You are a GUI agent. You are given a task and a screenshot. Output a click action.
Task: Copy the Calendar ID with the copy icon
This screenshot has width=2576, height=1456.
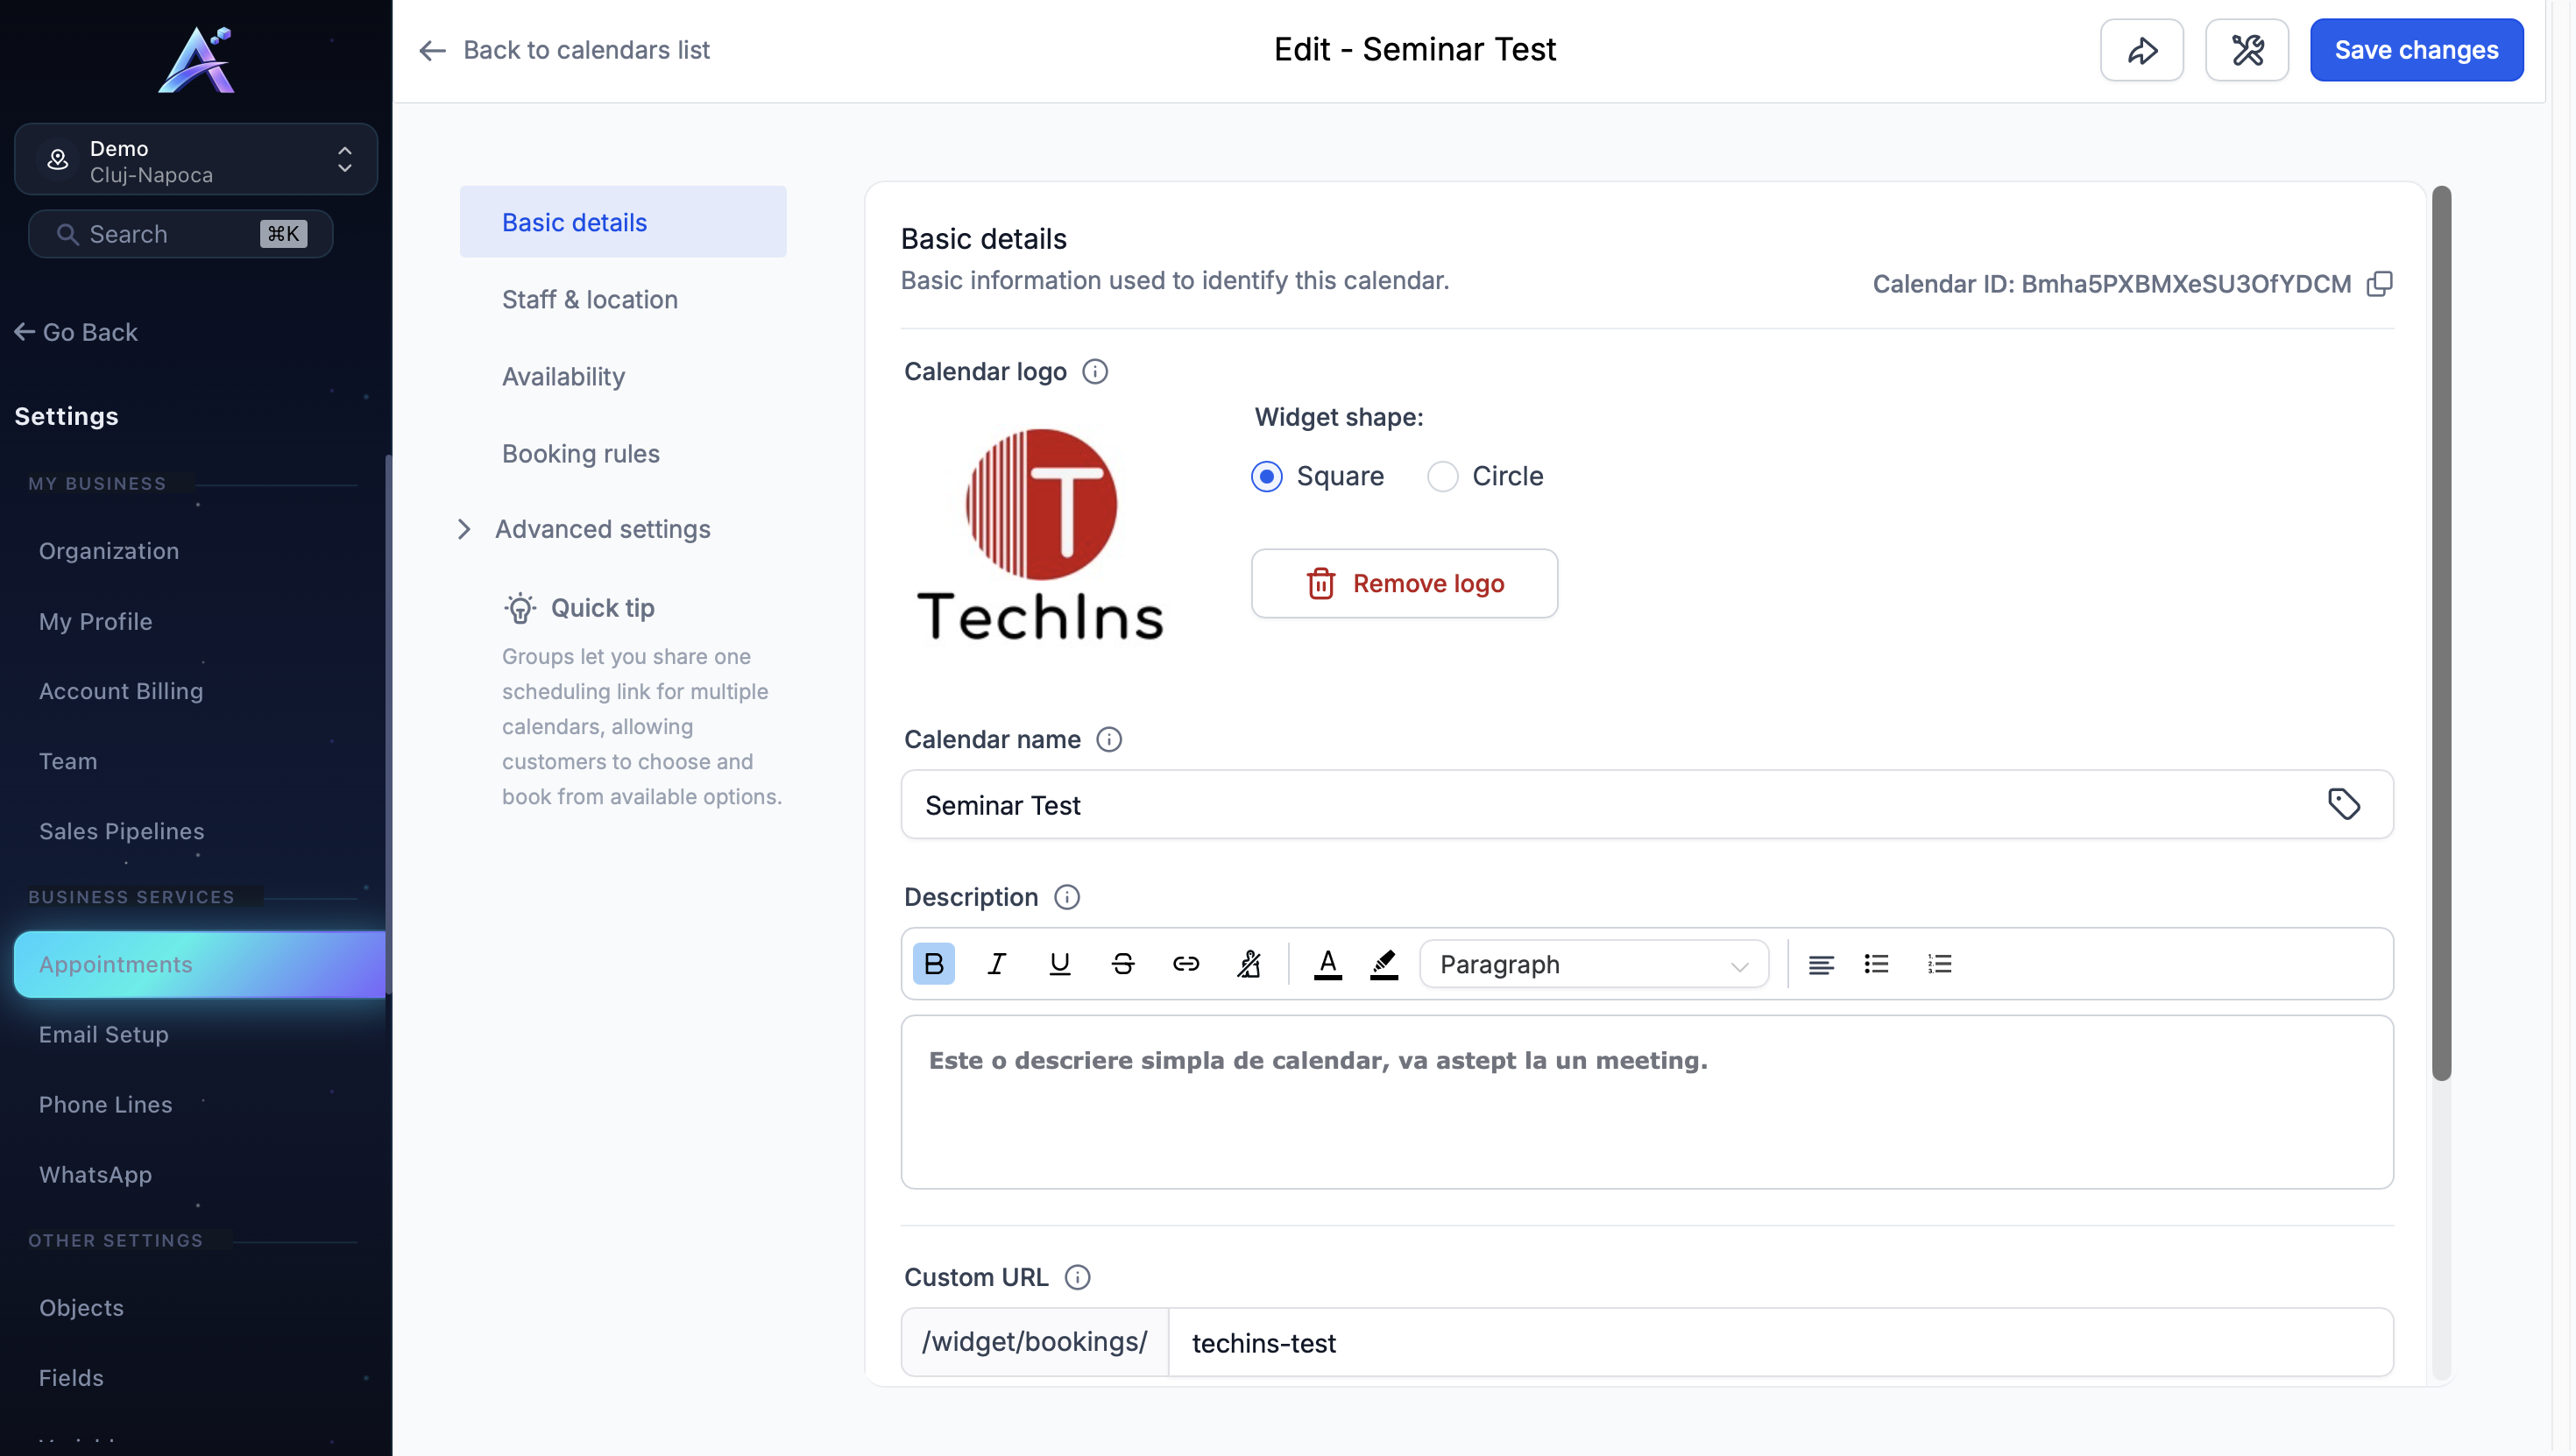2380,284
